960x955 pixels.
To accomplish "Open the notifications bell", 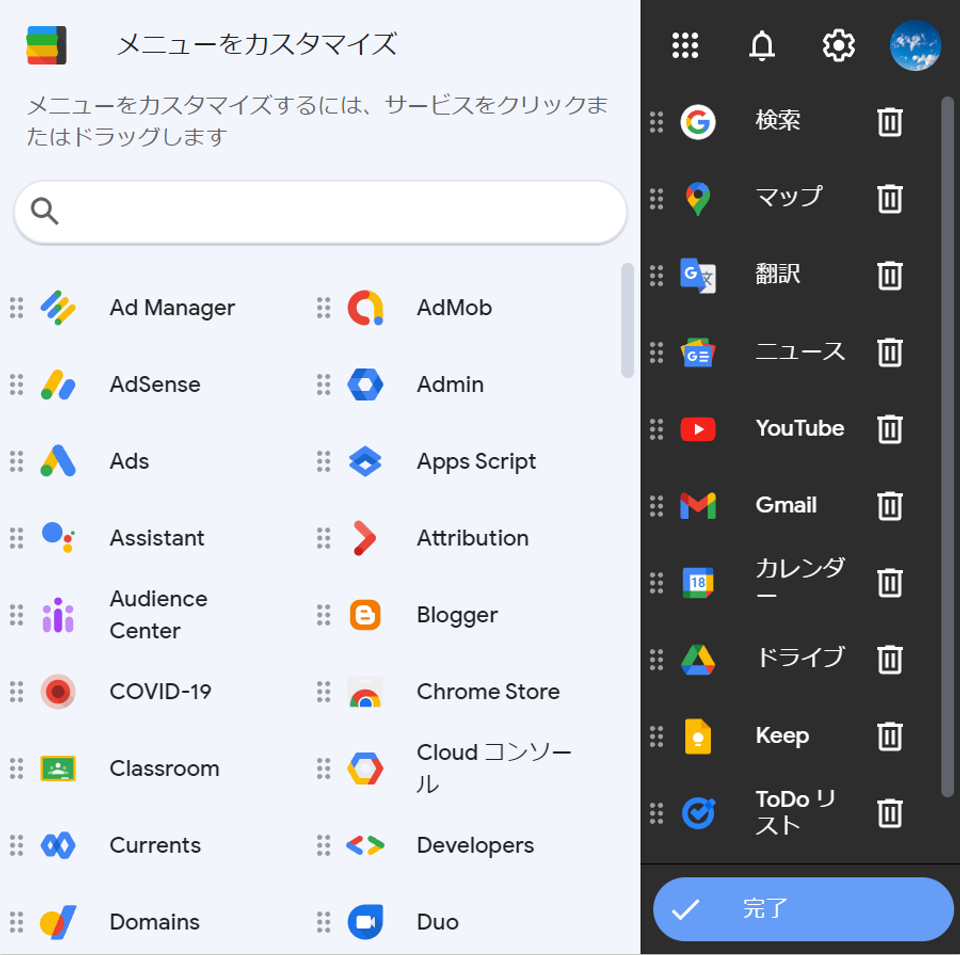I will (x=762, y=45).
